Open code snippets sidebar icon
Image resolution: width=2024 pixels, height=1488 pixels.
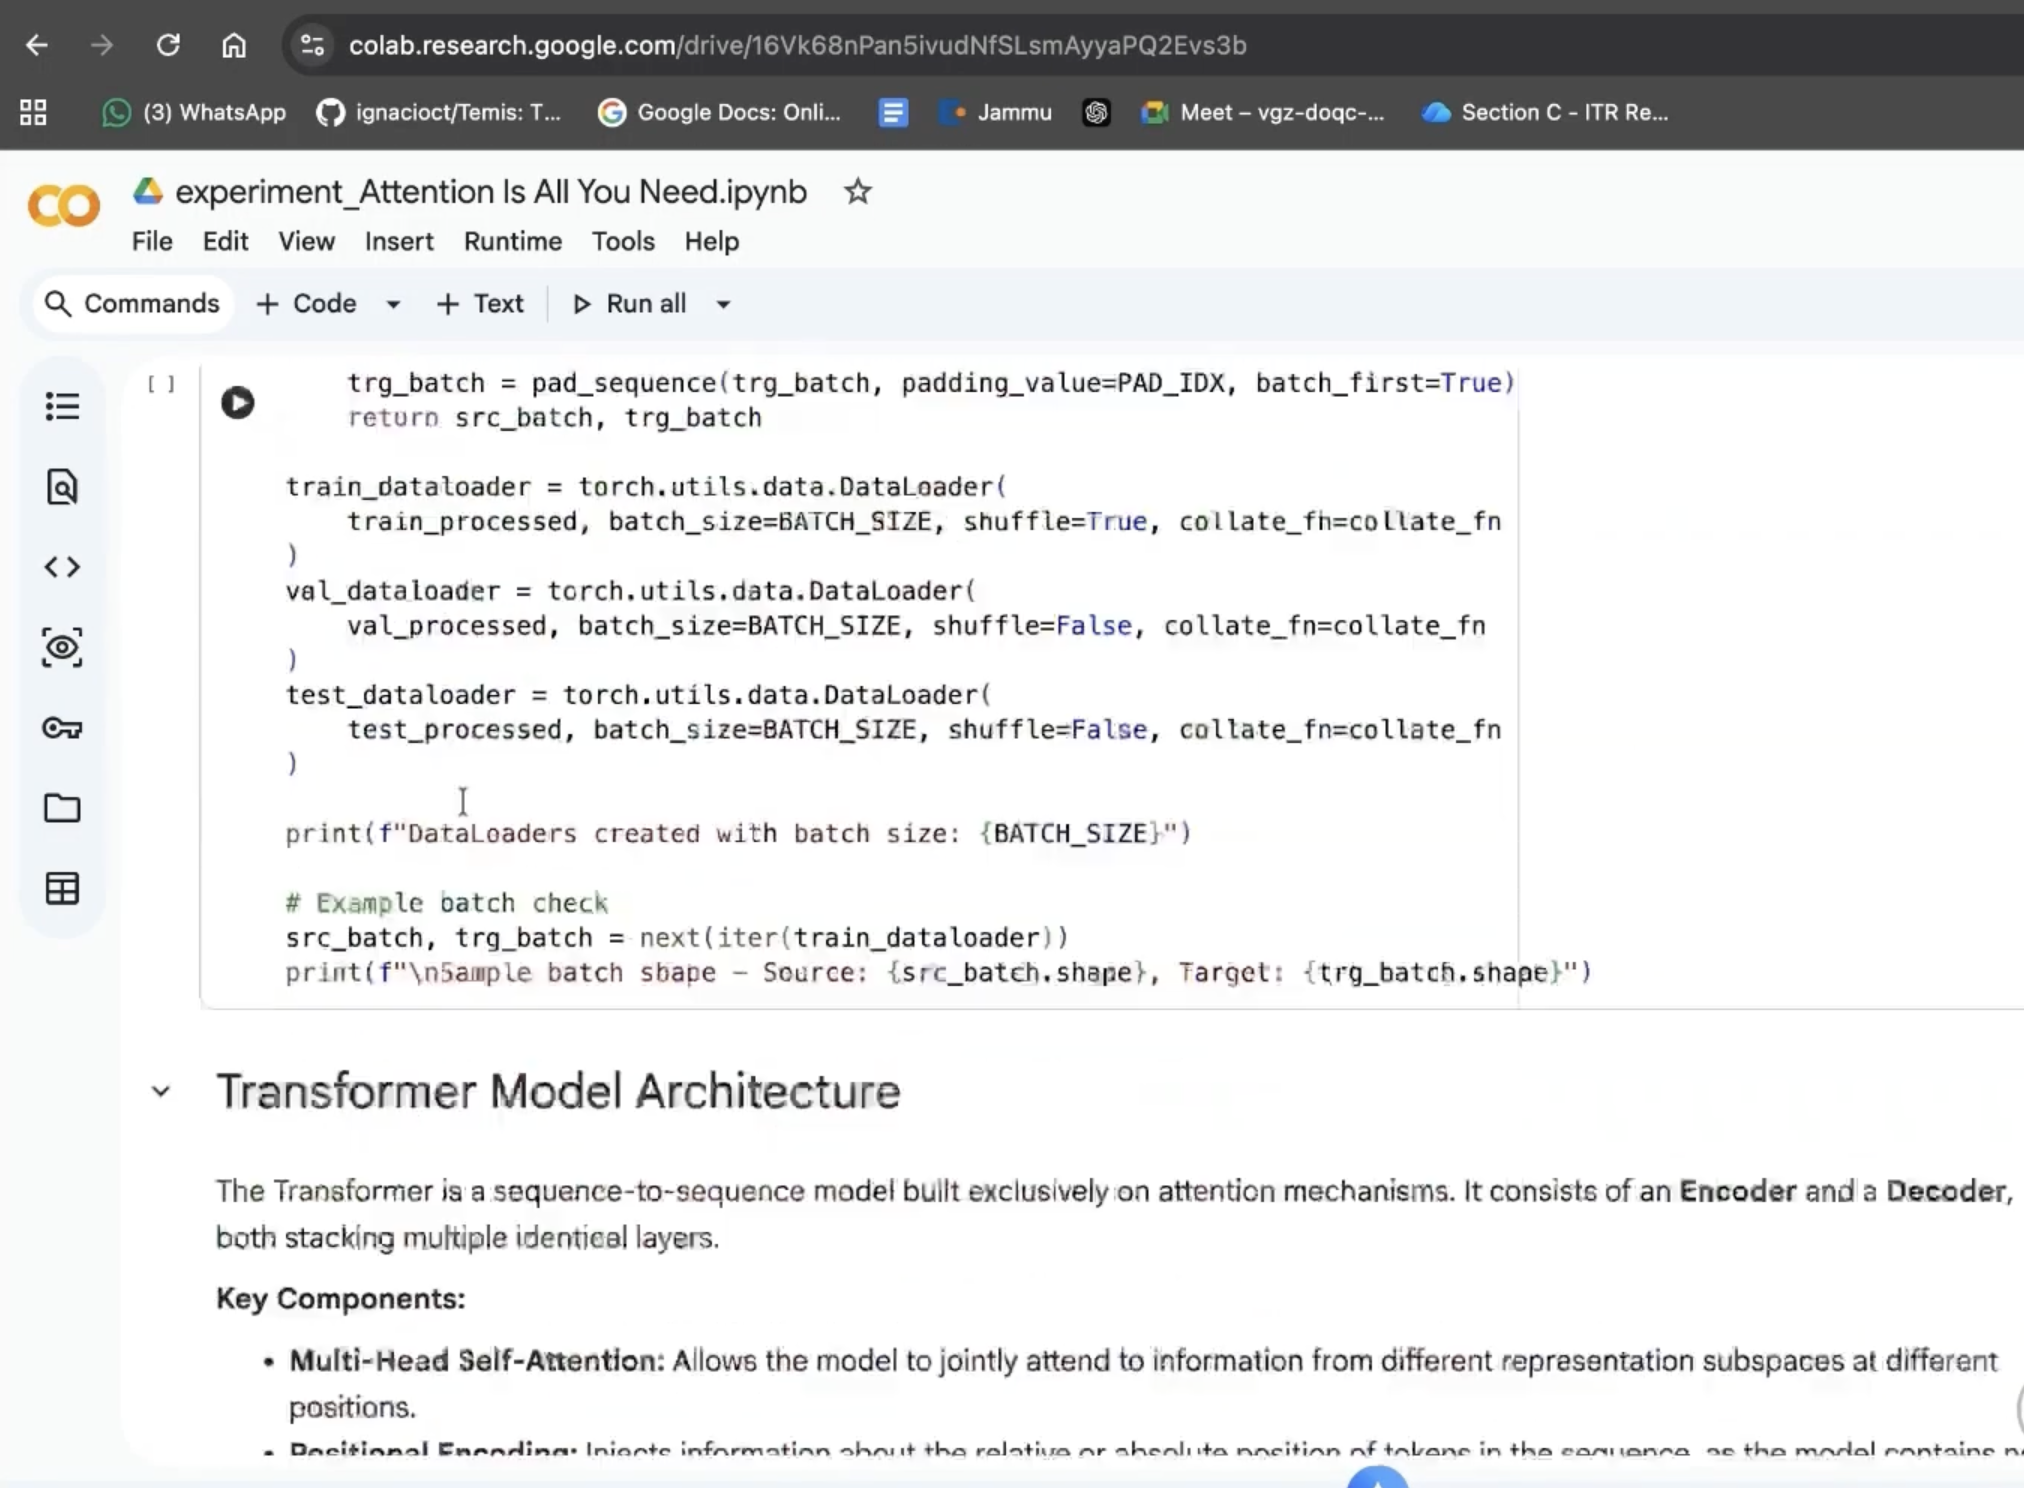62,567
